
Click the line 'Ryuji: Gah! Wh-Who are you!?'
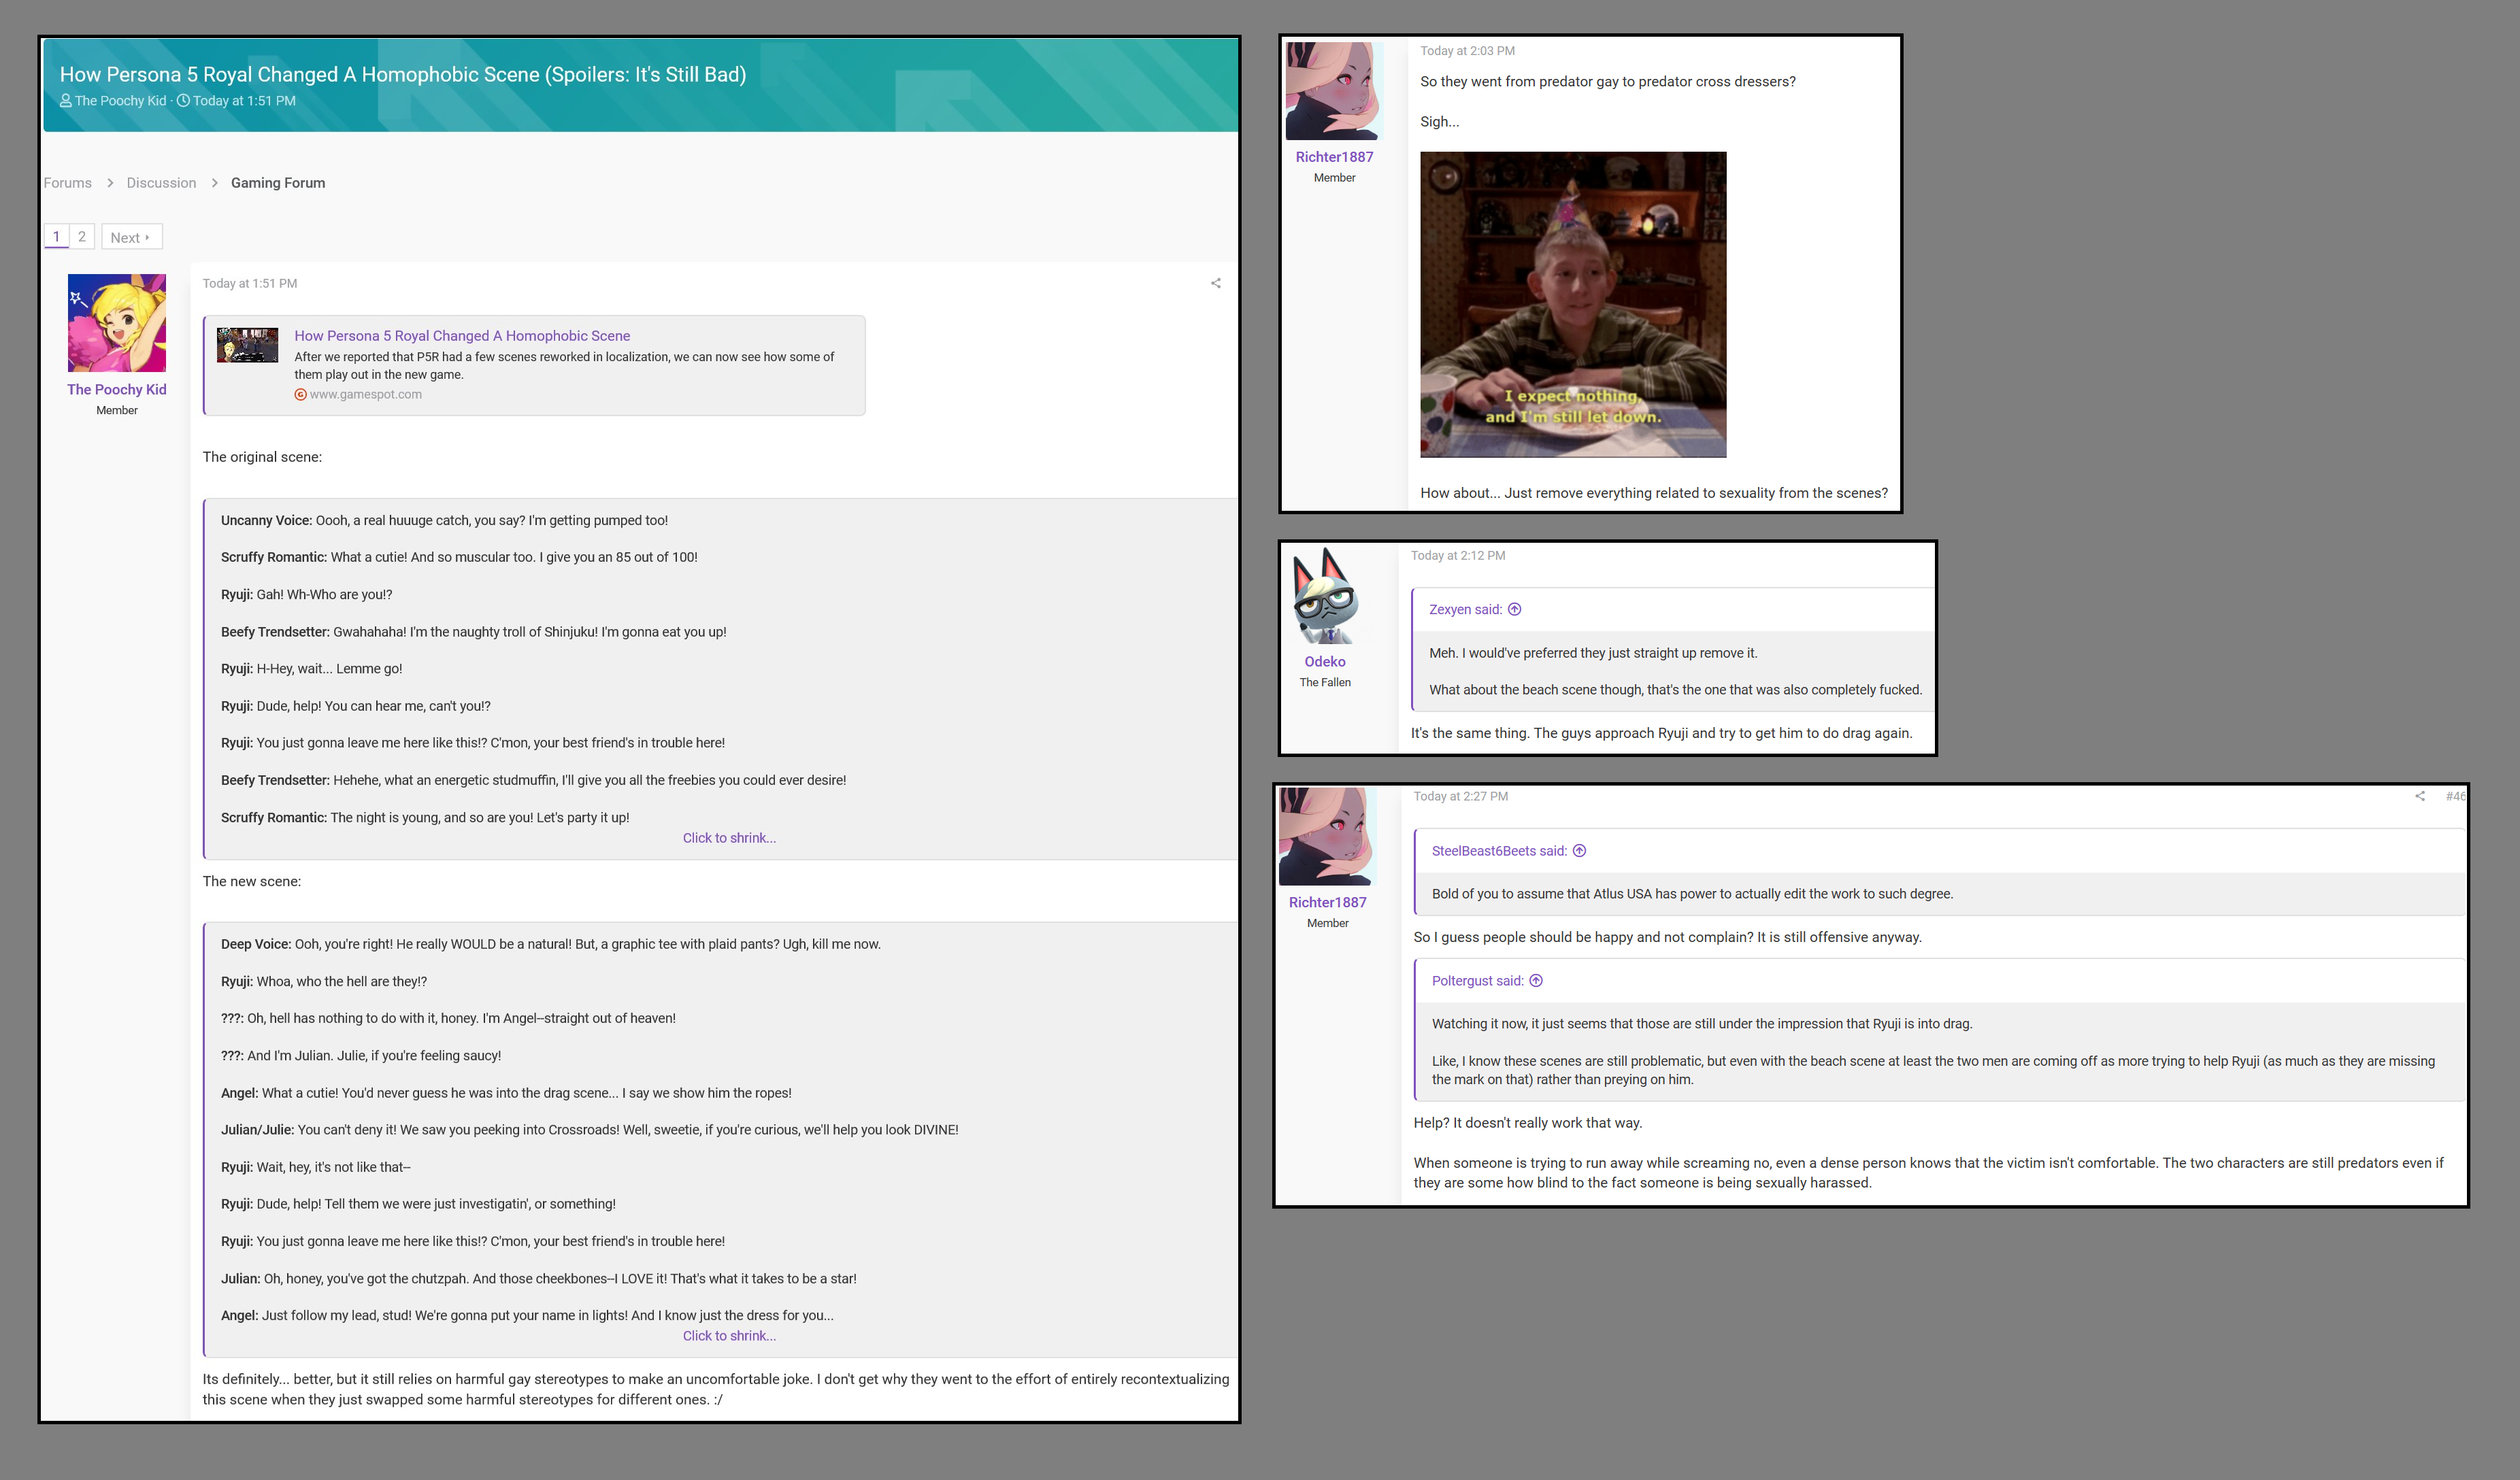306,595
